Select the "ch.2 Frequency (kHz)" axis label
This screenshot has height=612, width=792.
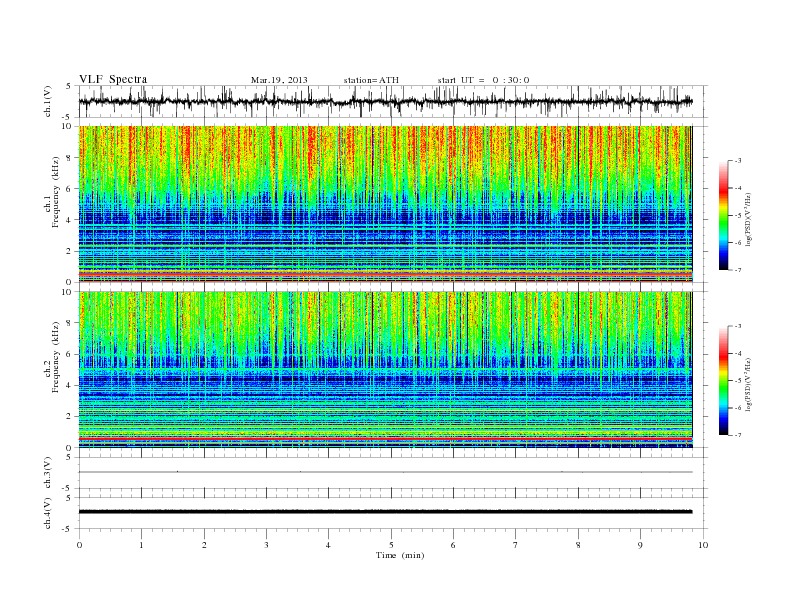tap(52, 356)
